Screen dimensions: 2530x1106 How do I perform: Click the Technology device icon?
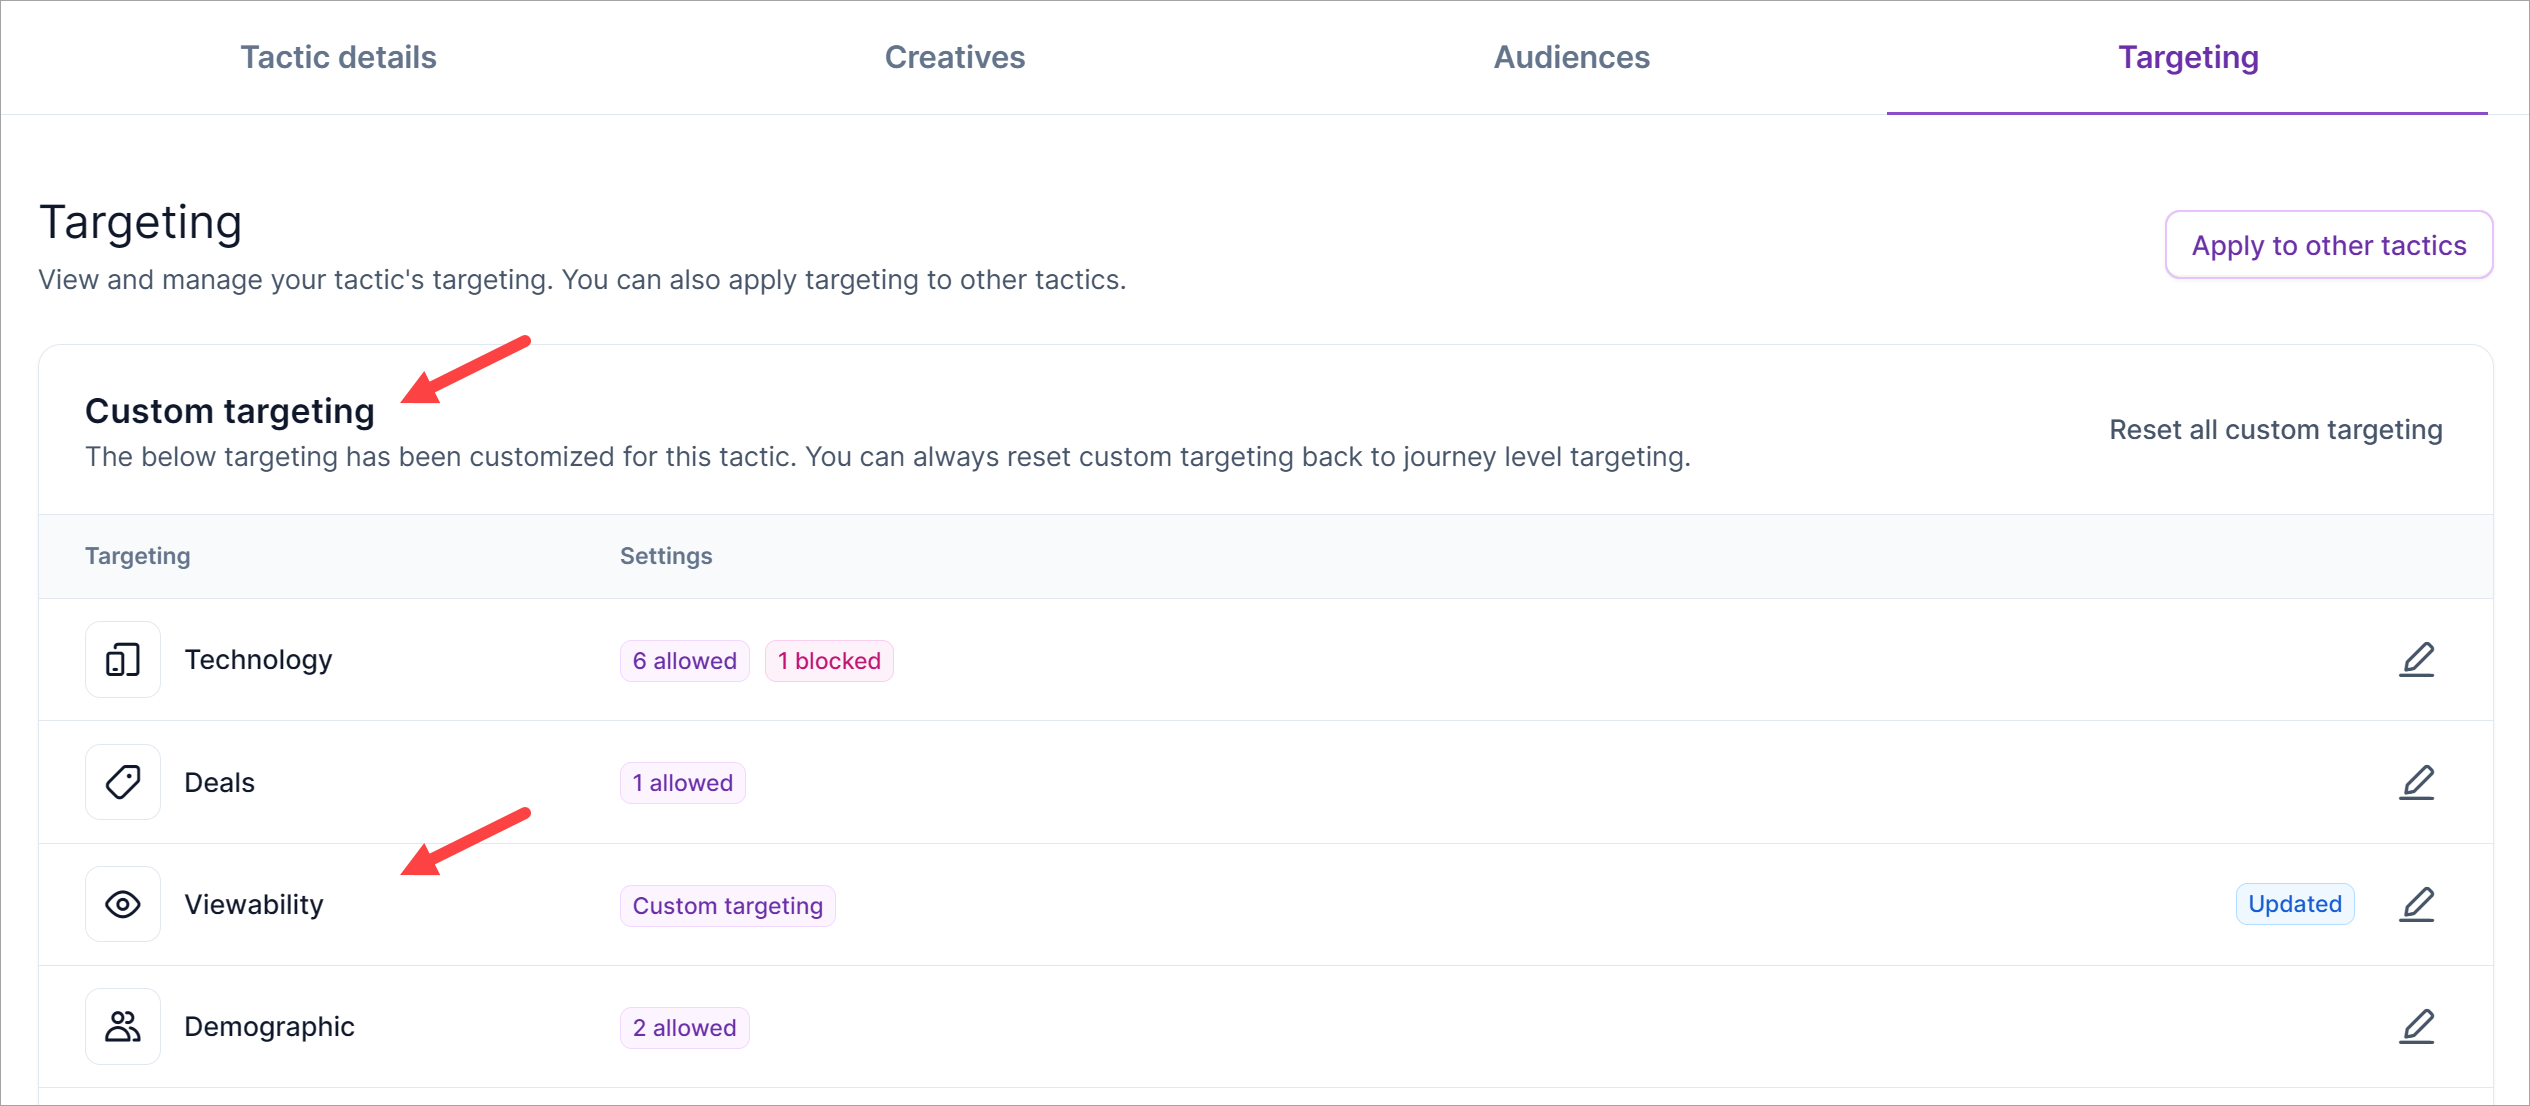(123, 660)
